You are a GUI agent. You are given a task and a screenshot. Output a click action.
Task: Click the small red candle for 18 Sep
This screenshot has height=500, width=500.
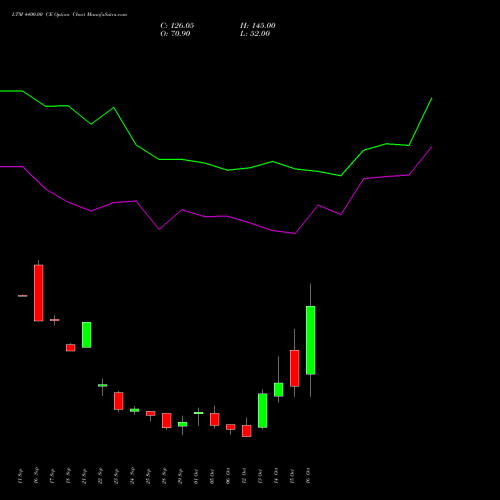[x=71, y=348]
